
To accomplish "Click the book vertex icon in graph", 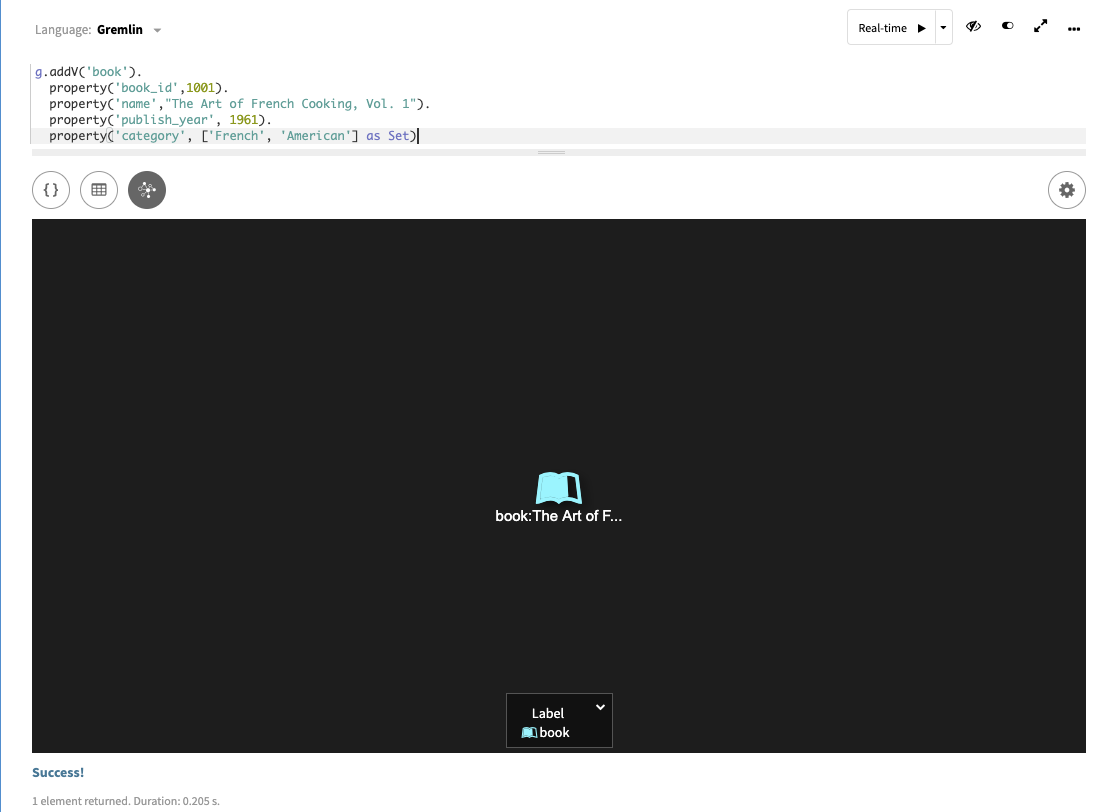I will (559, 488).
